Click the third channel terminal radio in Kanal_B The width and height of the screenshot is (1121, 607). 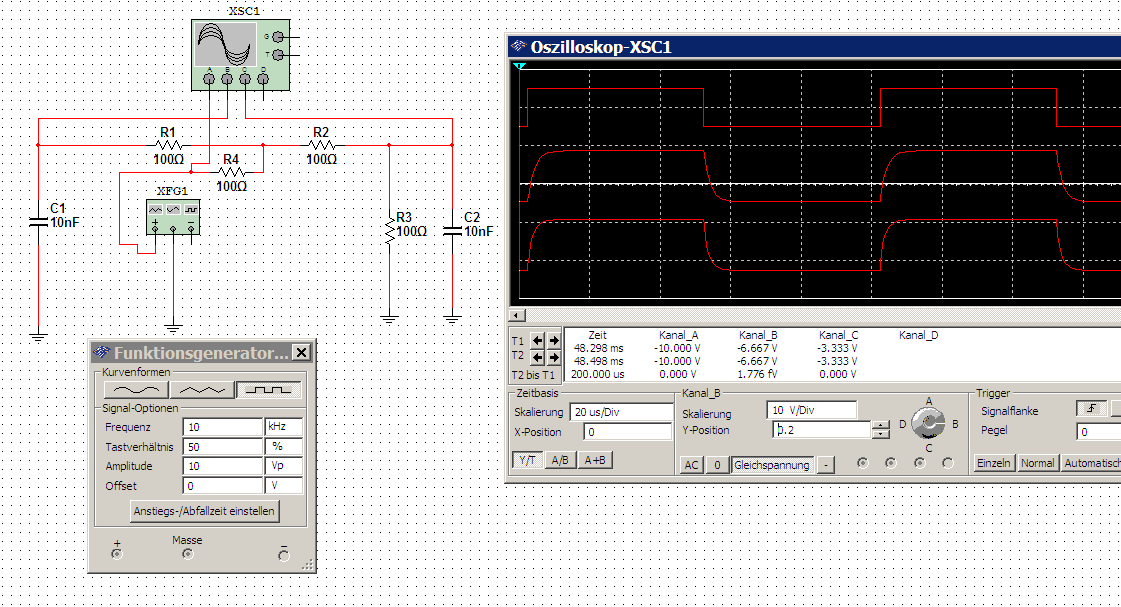pyautogui.click(x=919, y=463)
